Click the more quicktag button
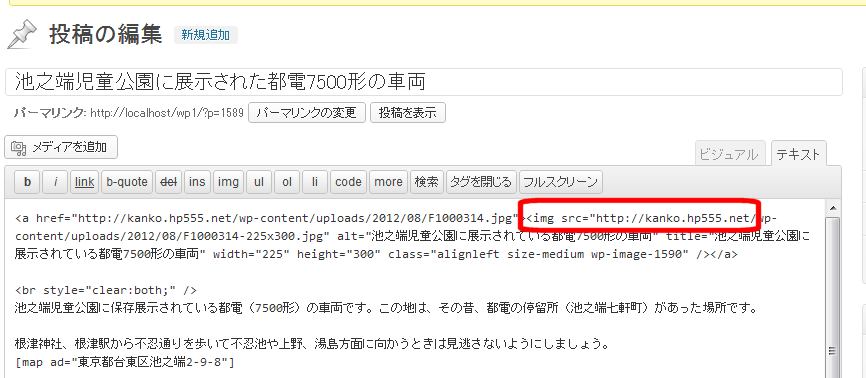The width and height of the screenshot is (866, 378). (x=388, y=182)
